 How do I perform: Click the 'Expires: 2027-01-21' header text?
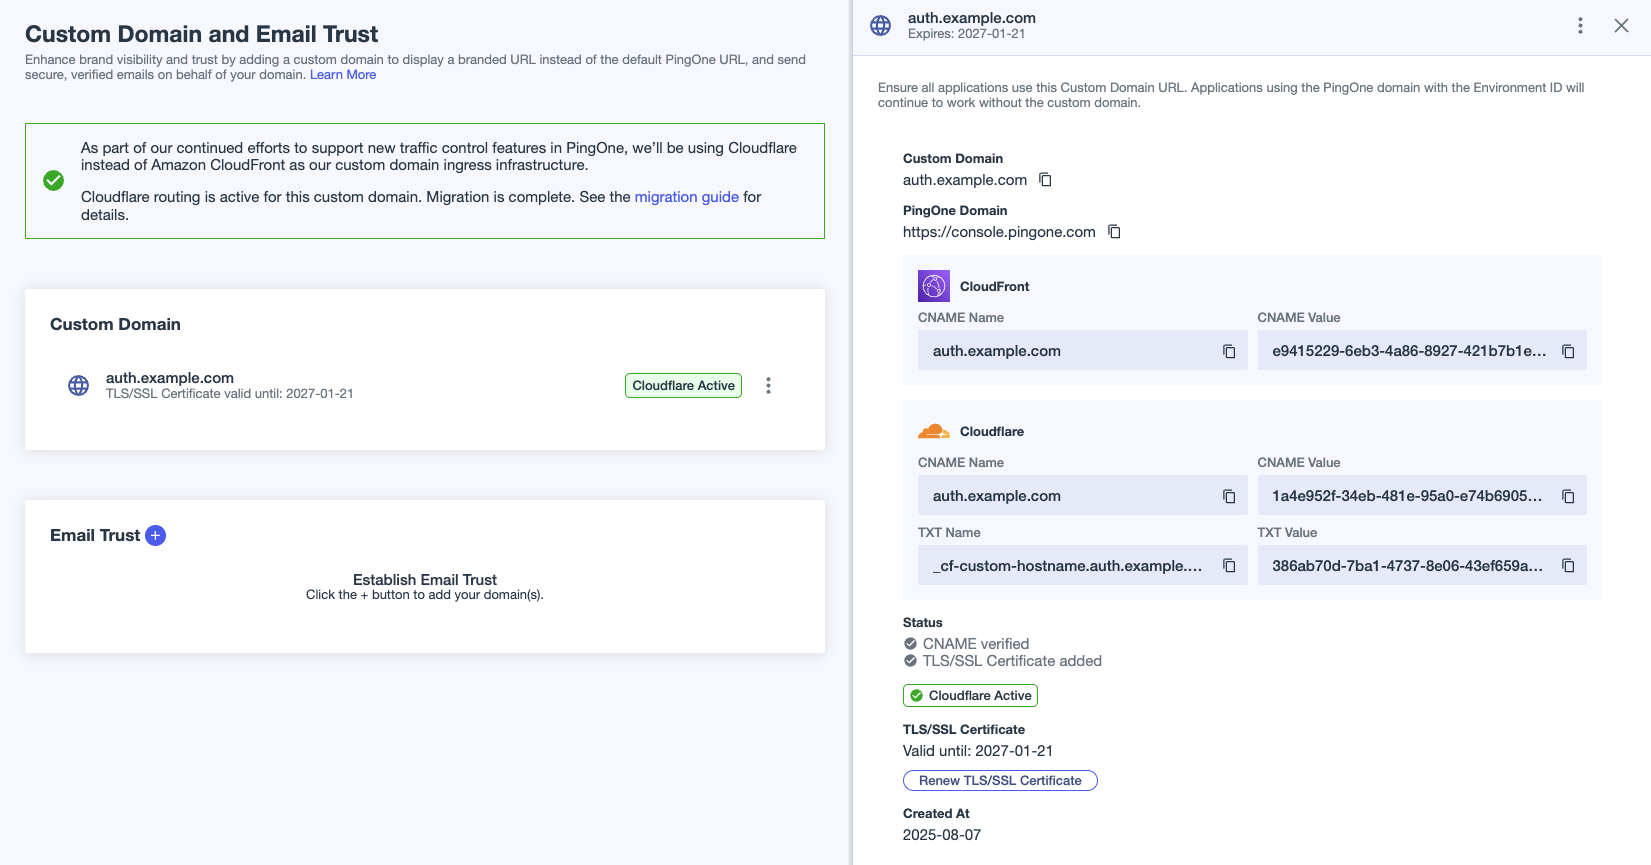pos(966,34)
